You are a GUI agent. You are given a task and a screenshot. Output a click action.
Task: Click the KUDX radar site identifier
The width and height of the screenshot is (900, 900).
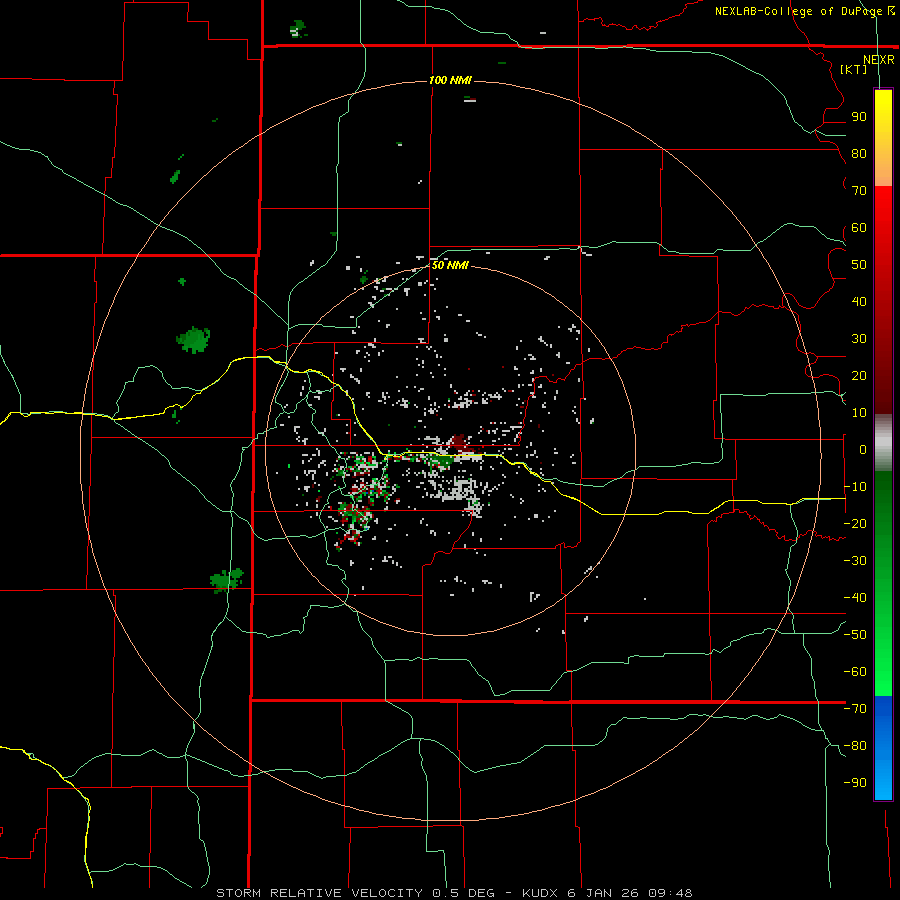tap(540, 893)
